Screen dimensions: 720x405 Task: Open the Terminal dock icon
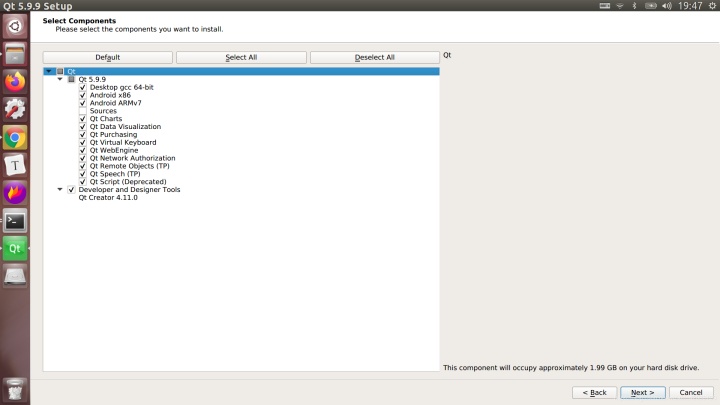(x=15, y=221)
